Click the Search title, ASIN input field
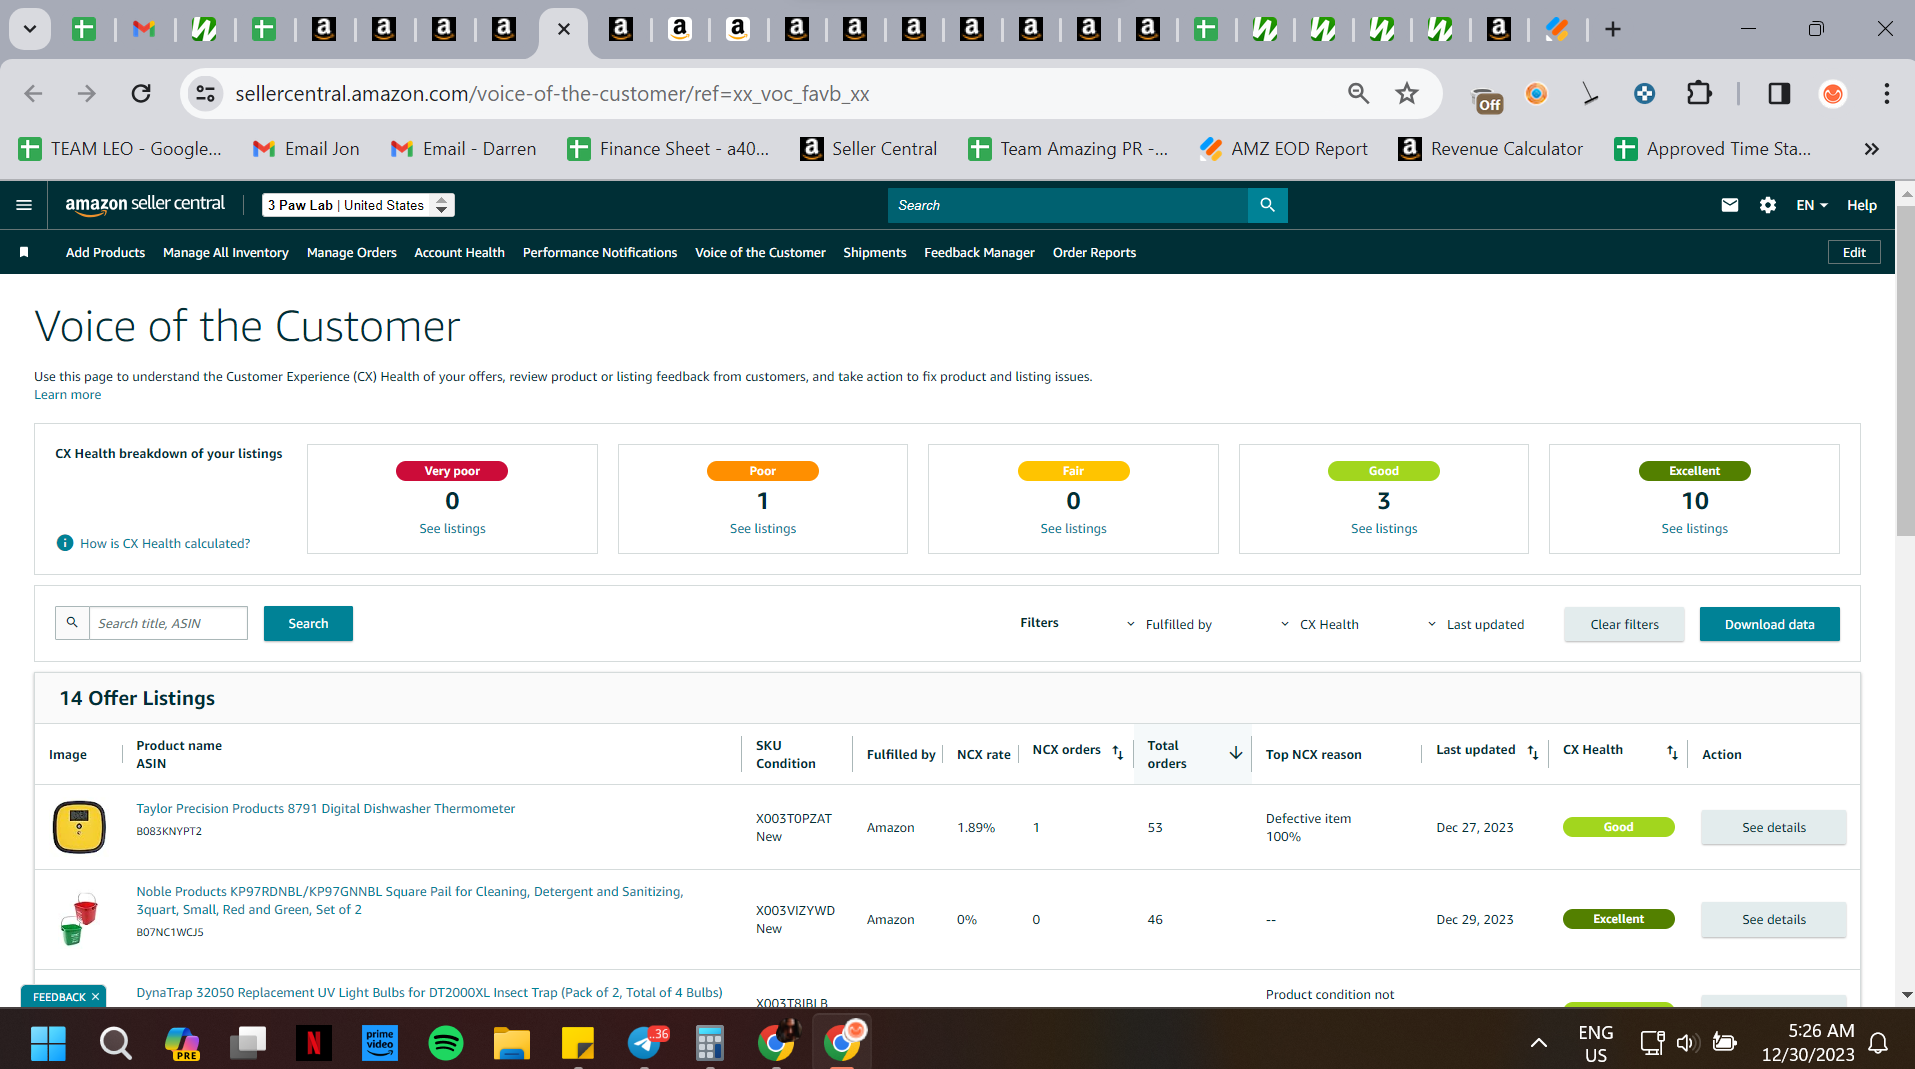 pyautogui.click(x=168, y=623)
